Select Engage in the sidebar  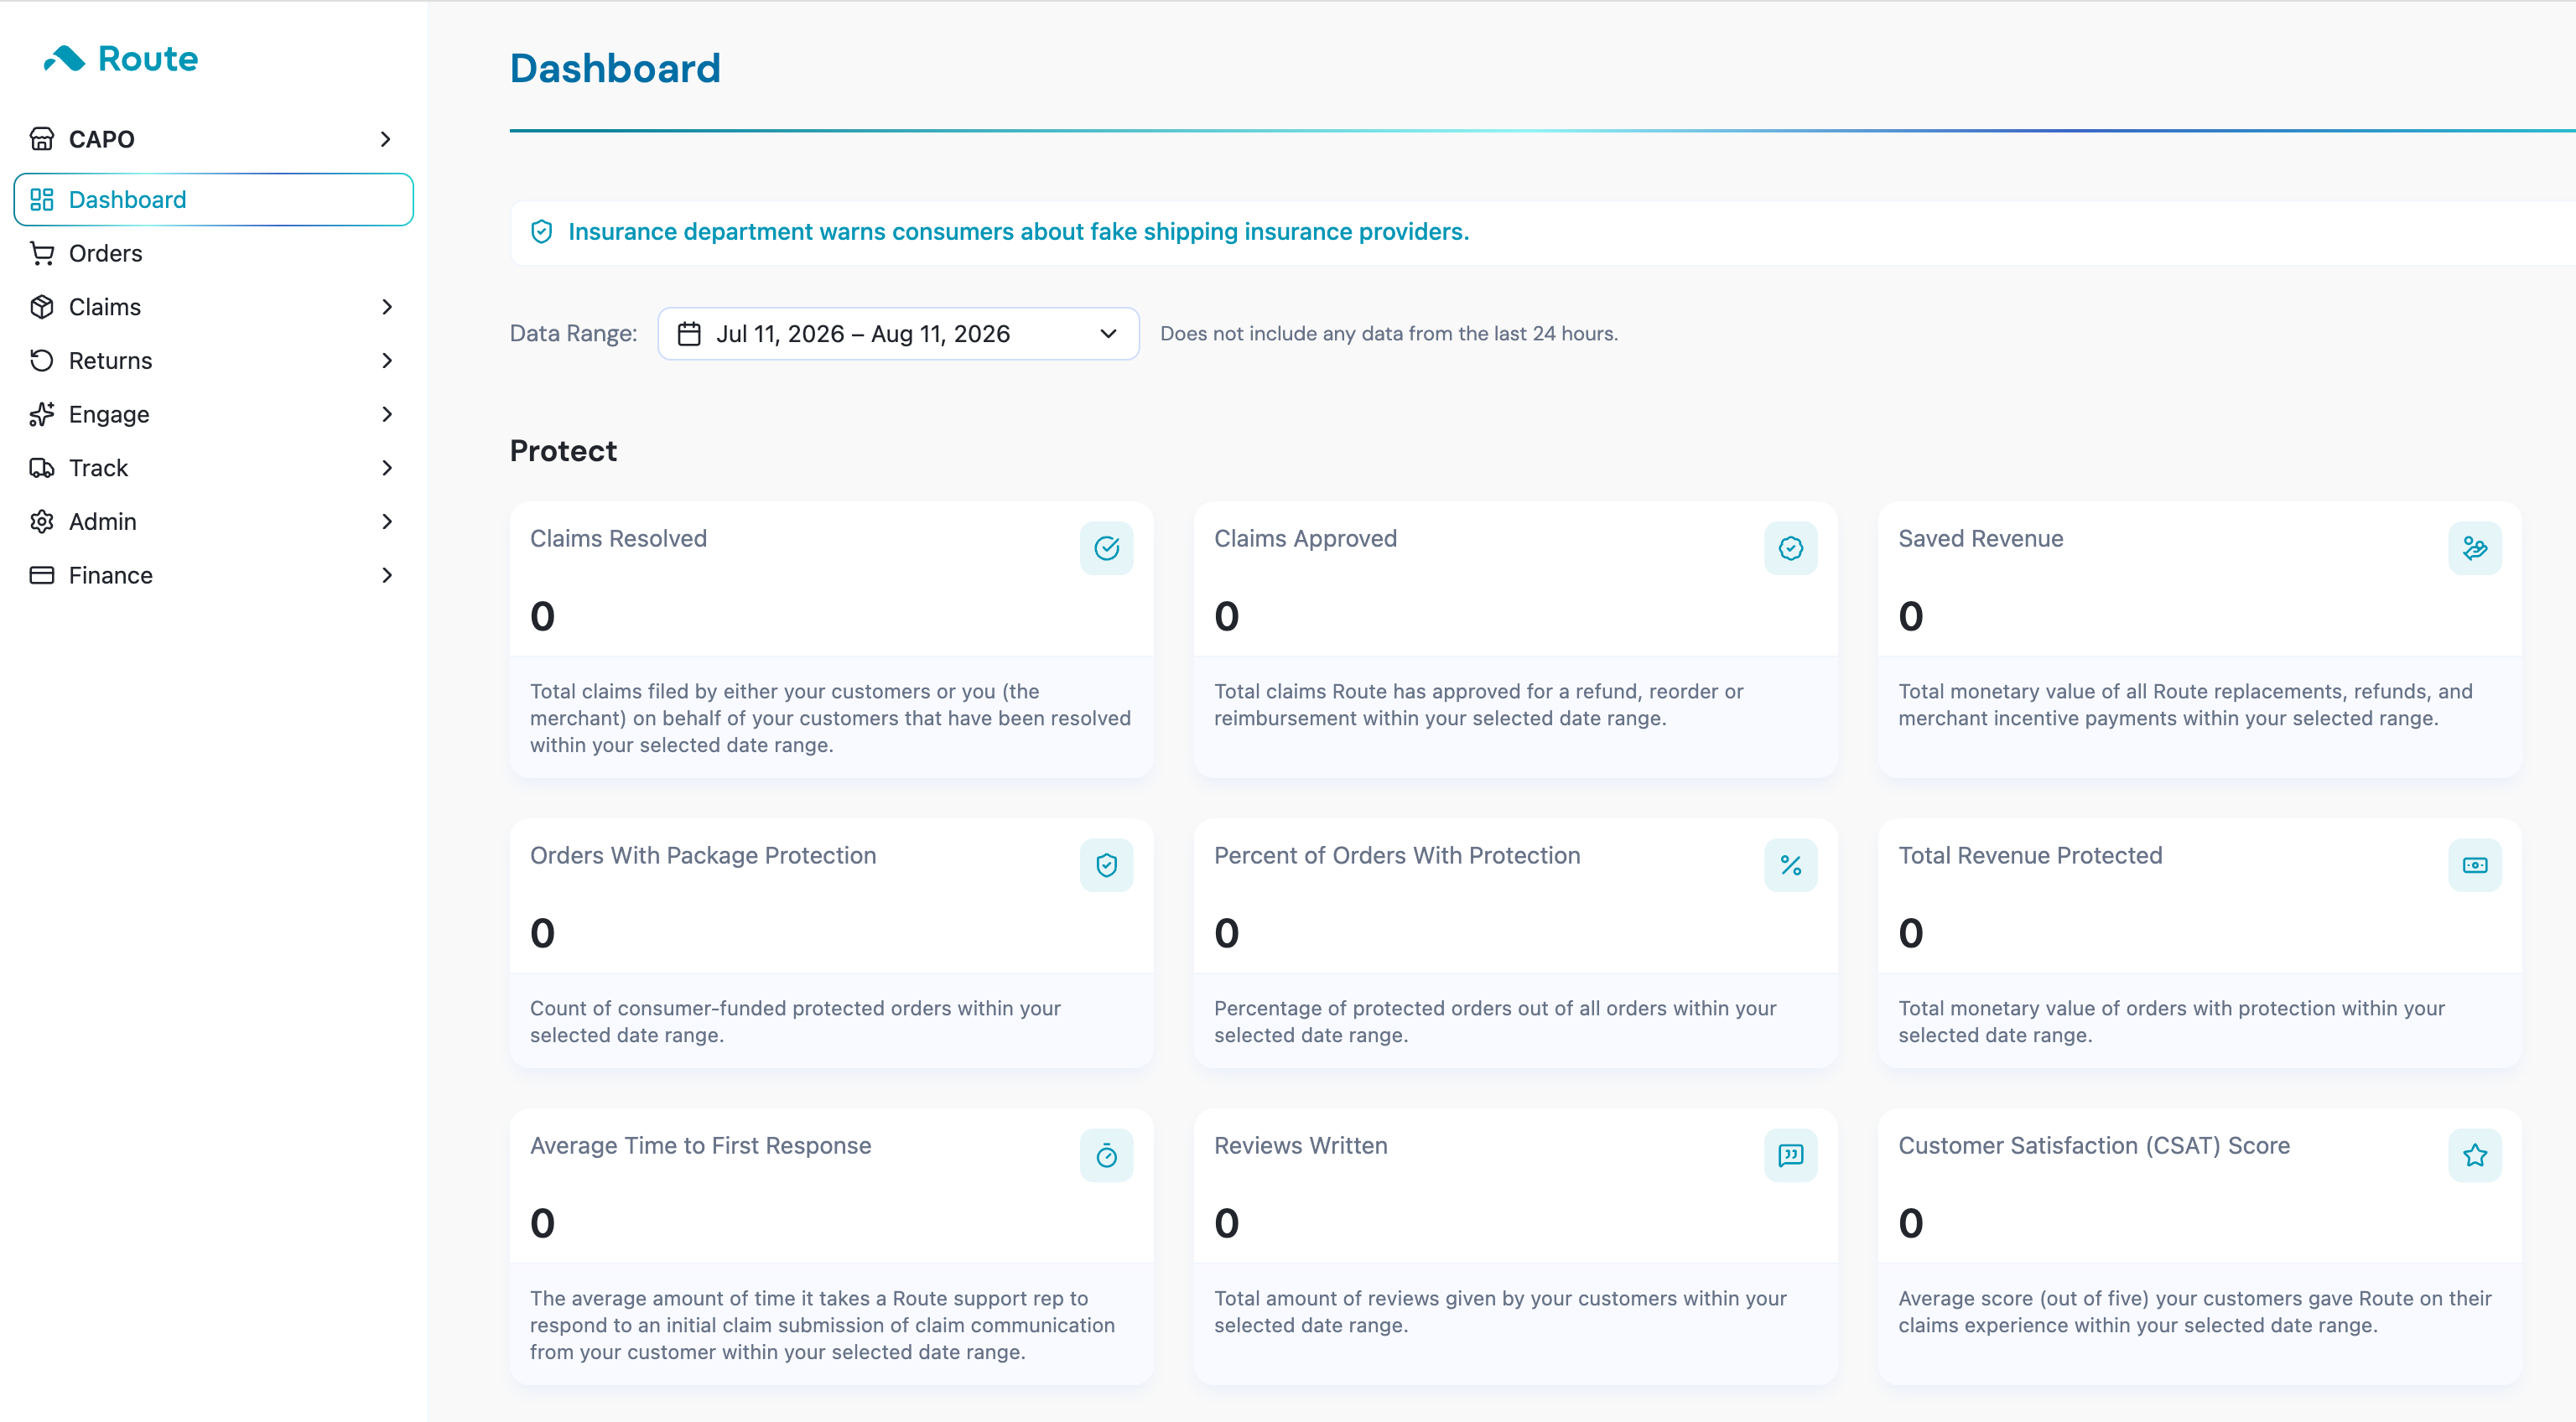click(x=213, y=415)
